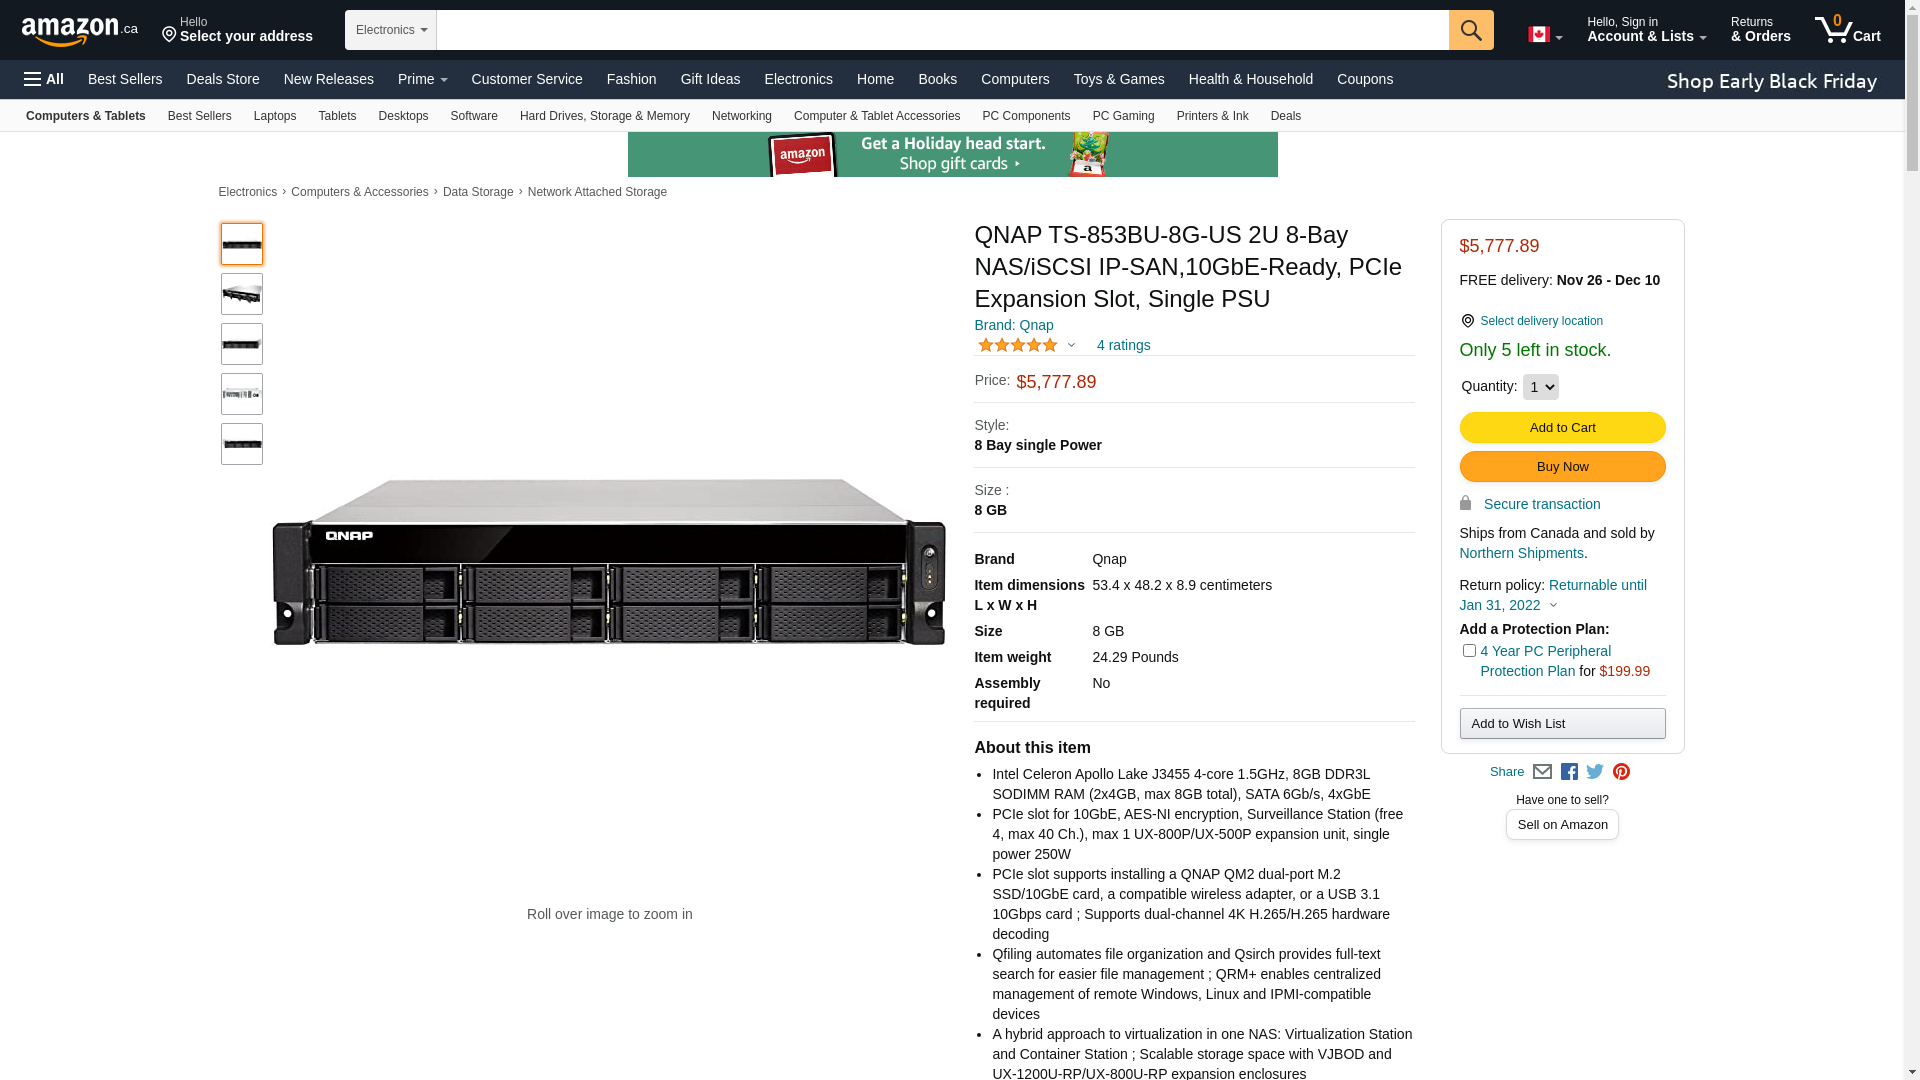Click the Amazon.ca logo
Screen dimensions: 1920x1080
tap(79, 31)
